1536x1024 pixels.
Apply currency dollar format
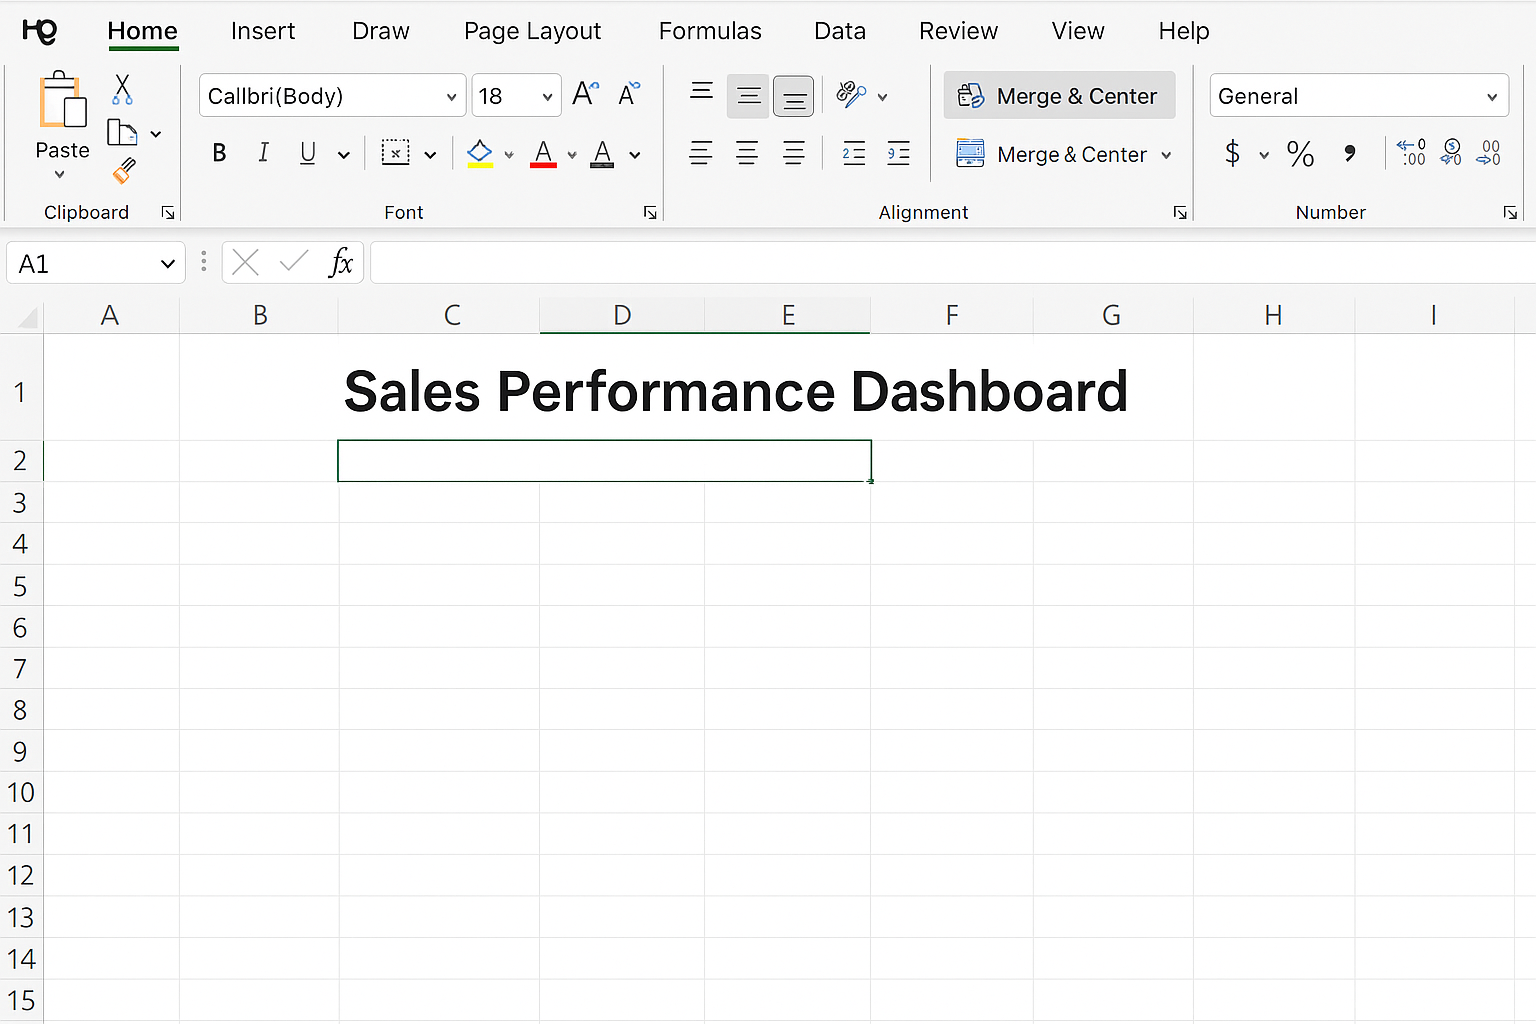pos(1232,153)
